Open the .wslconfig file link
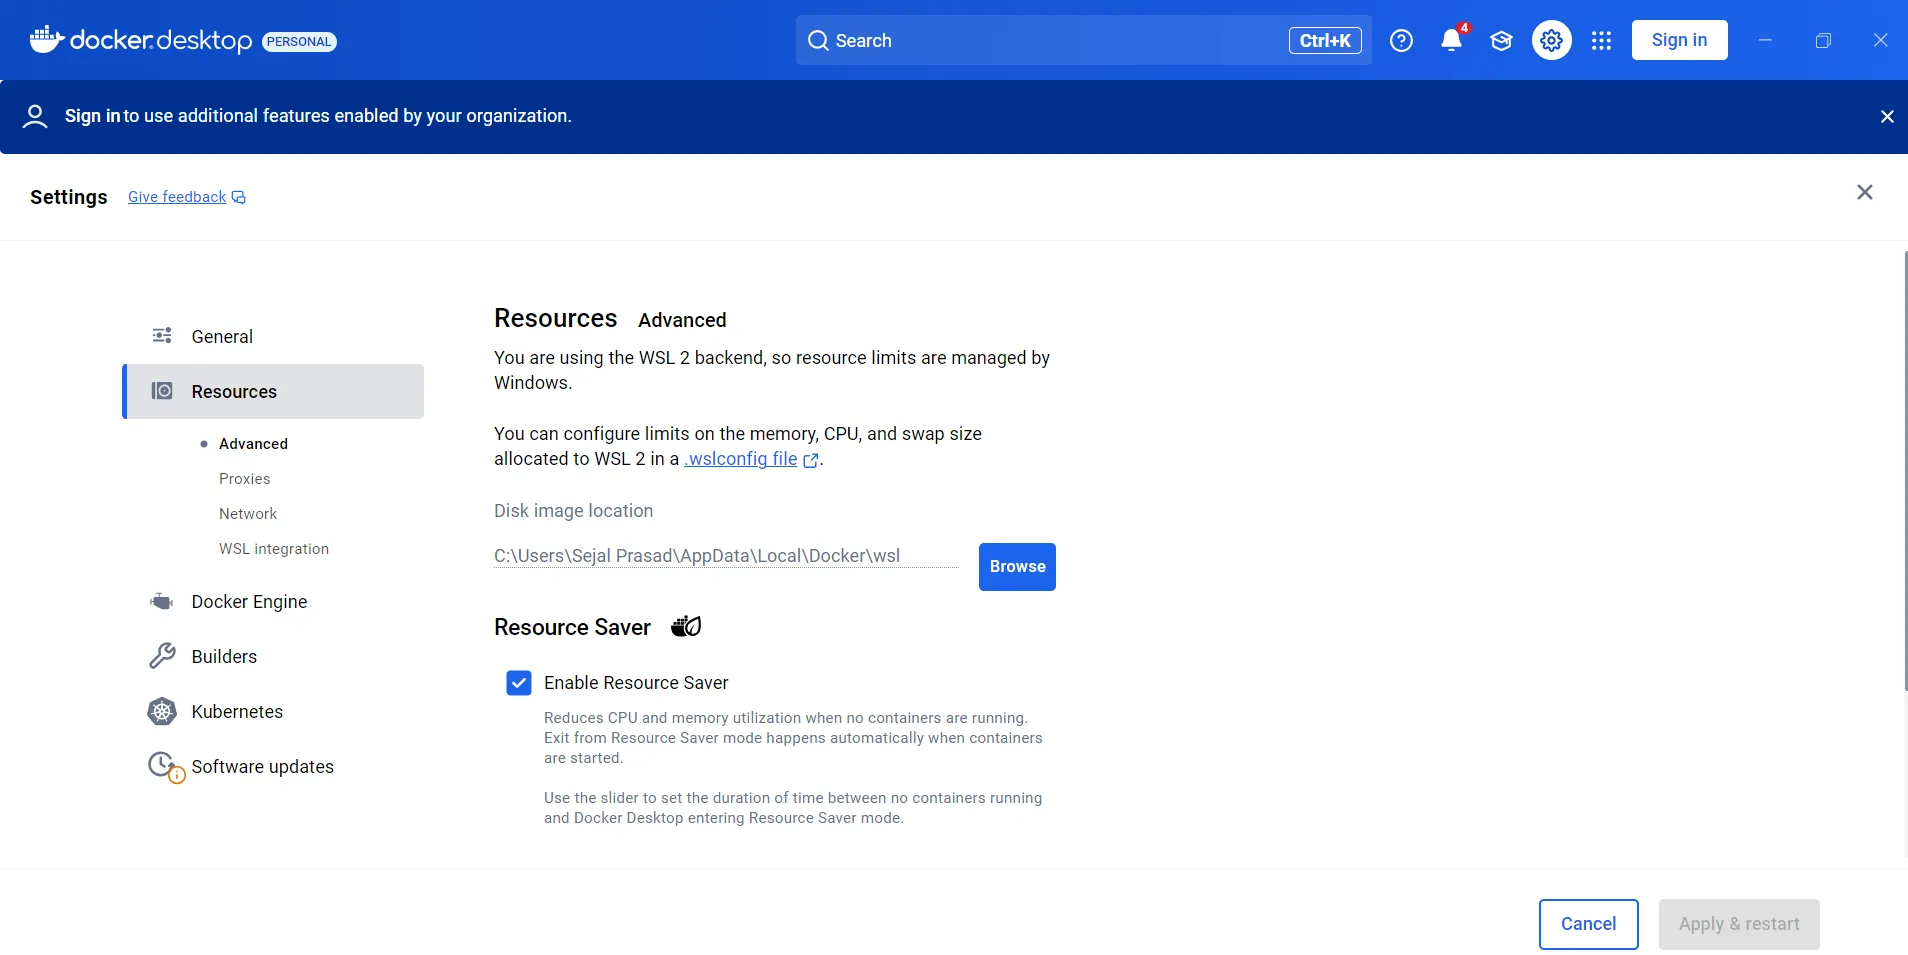This screenshot has height=955, width=1908. (x=741, y=459)
